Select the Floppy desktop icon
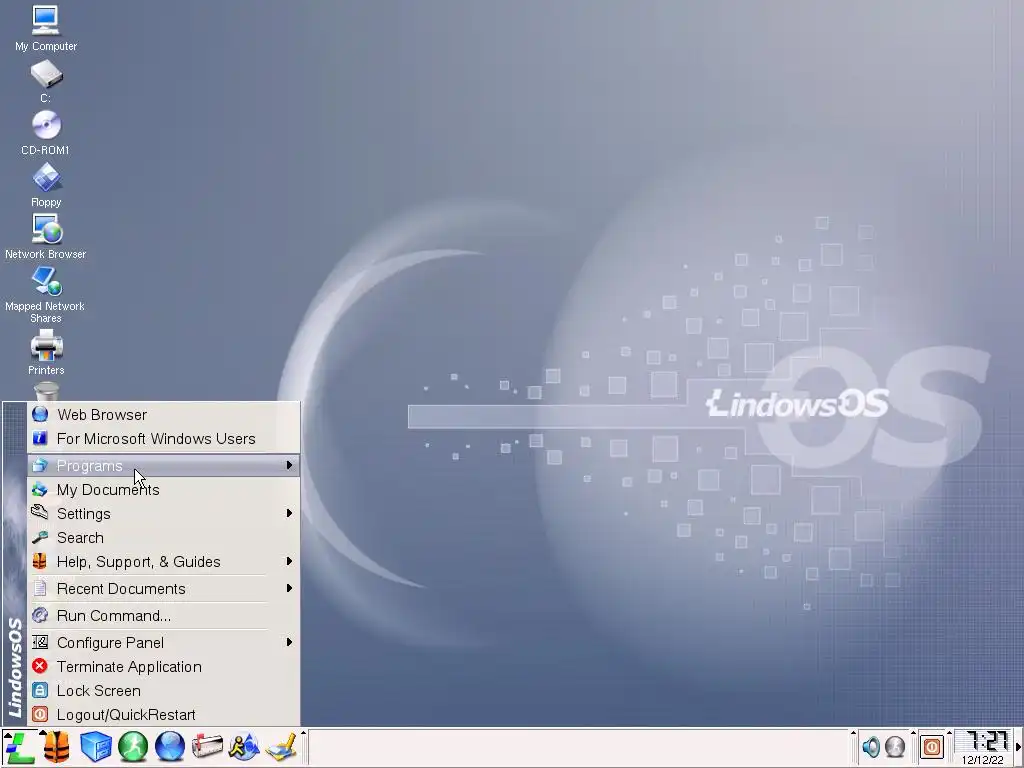 click(46, 185)
